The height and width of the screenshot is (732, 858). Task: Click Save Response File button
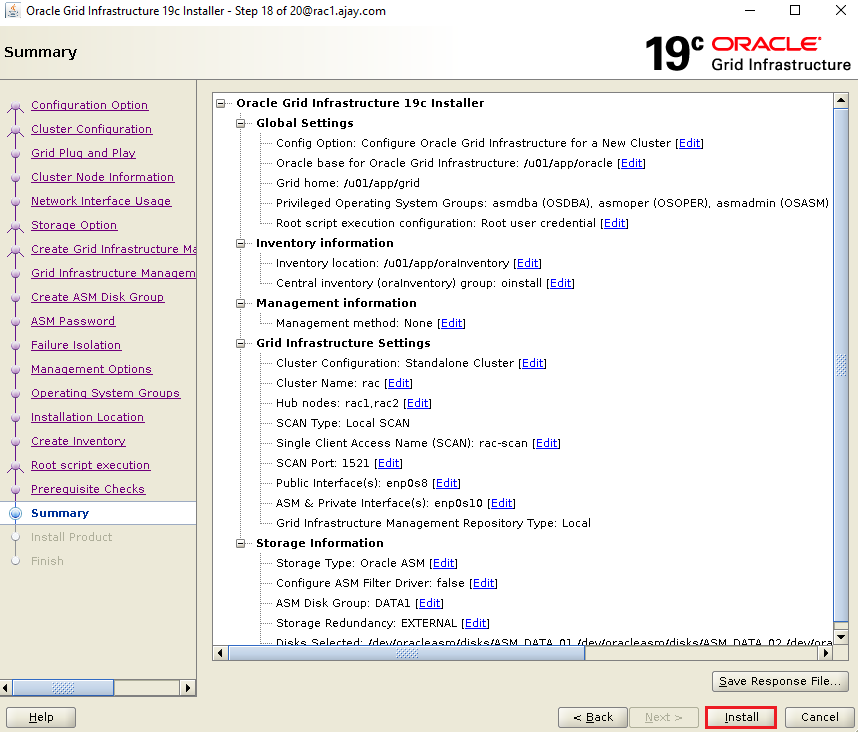click(x=780, y=681)
